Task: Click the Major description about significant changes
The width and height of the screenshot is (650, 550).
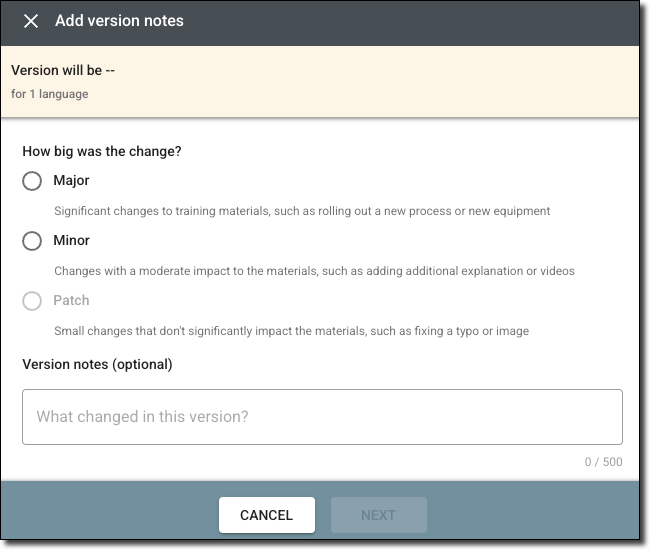Action: point(302,212)
